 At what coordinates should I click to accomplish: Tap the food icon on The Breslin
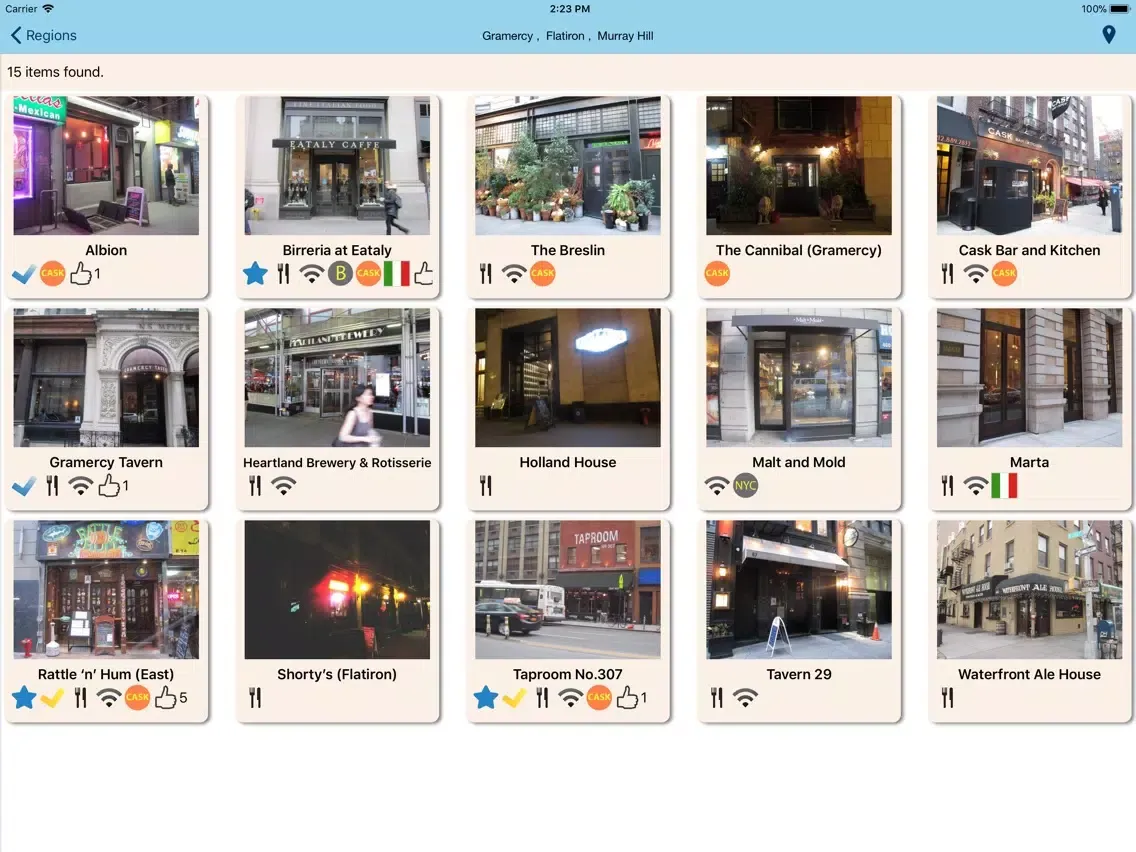point(485,274)
